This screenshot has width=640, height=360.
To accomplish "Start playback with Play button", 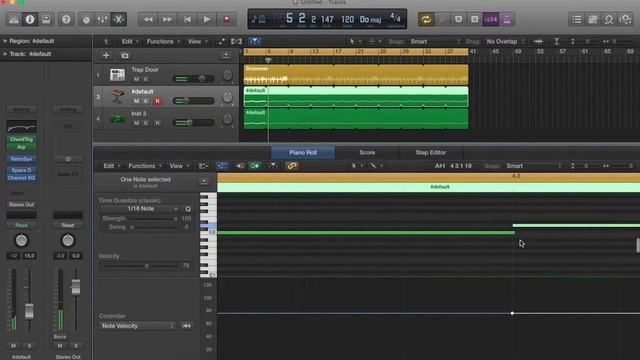I will point(207,19).
